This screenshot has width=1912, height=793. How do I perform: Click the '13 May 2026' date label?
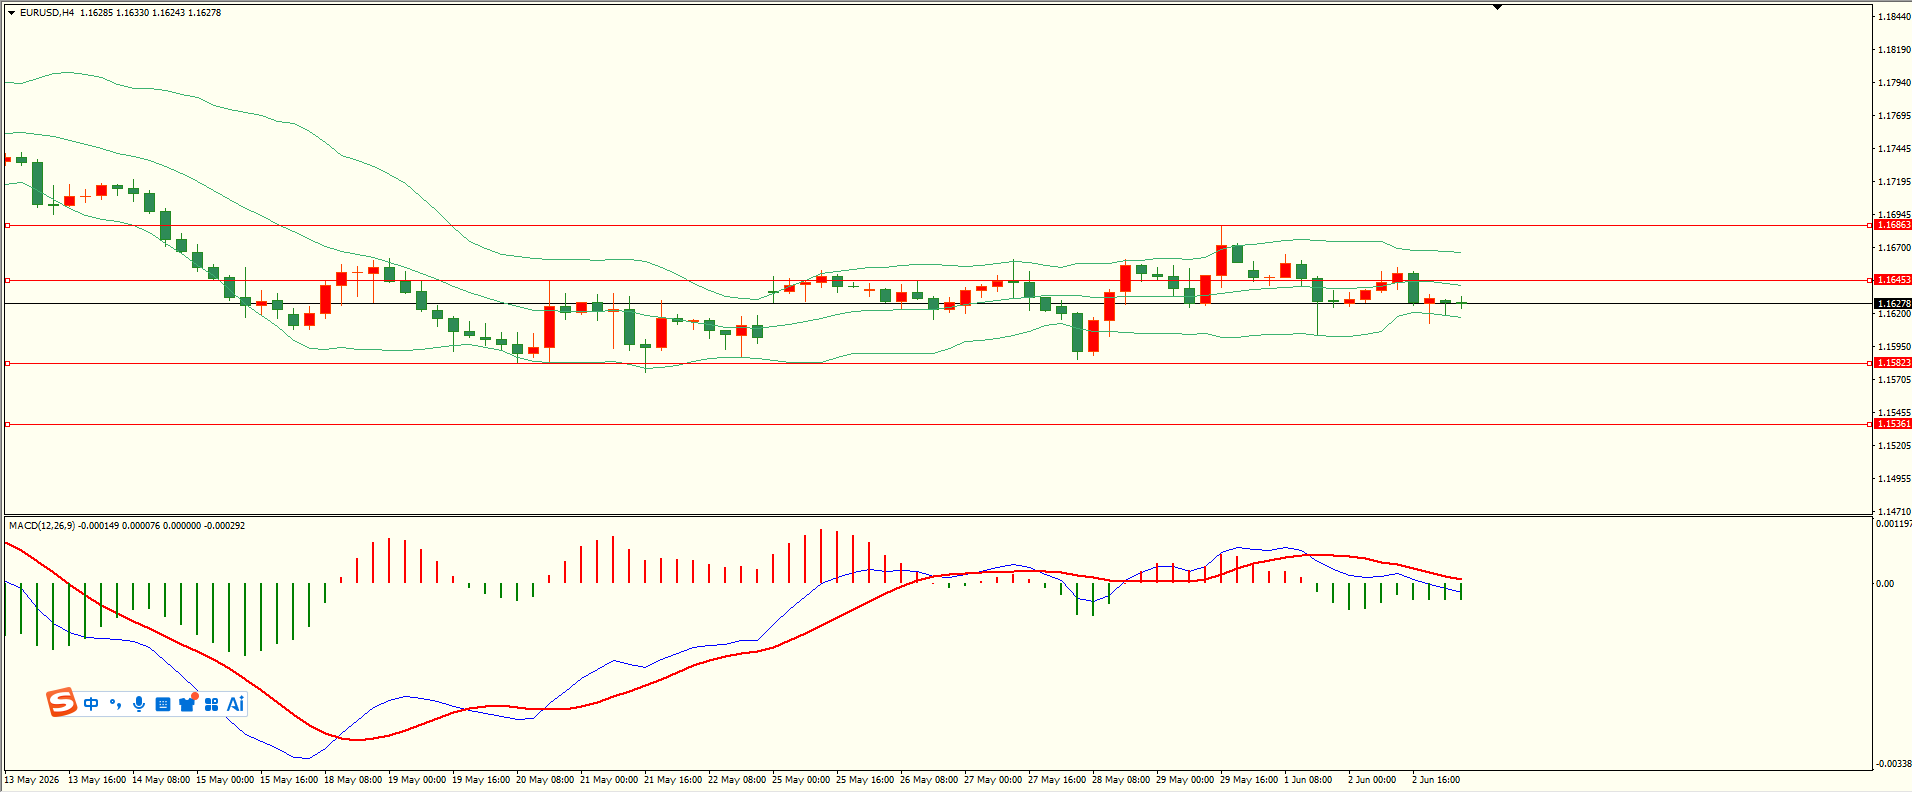[32, 780]
